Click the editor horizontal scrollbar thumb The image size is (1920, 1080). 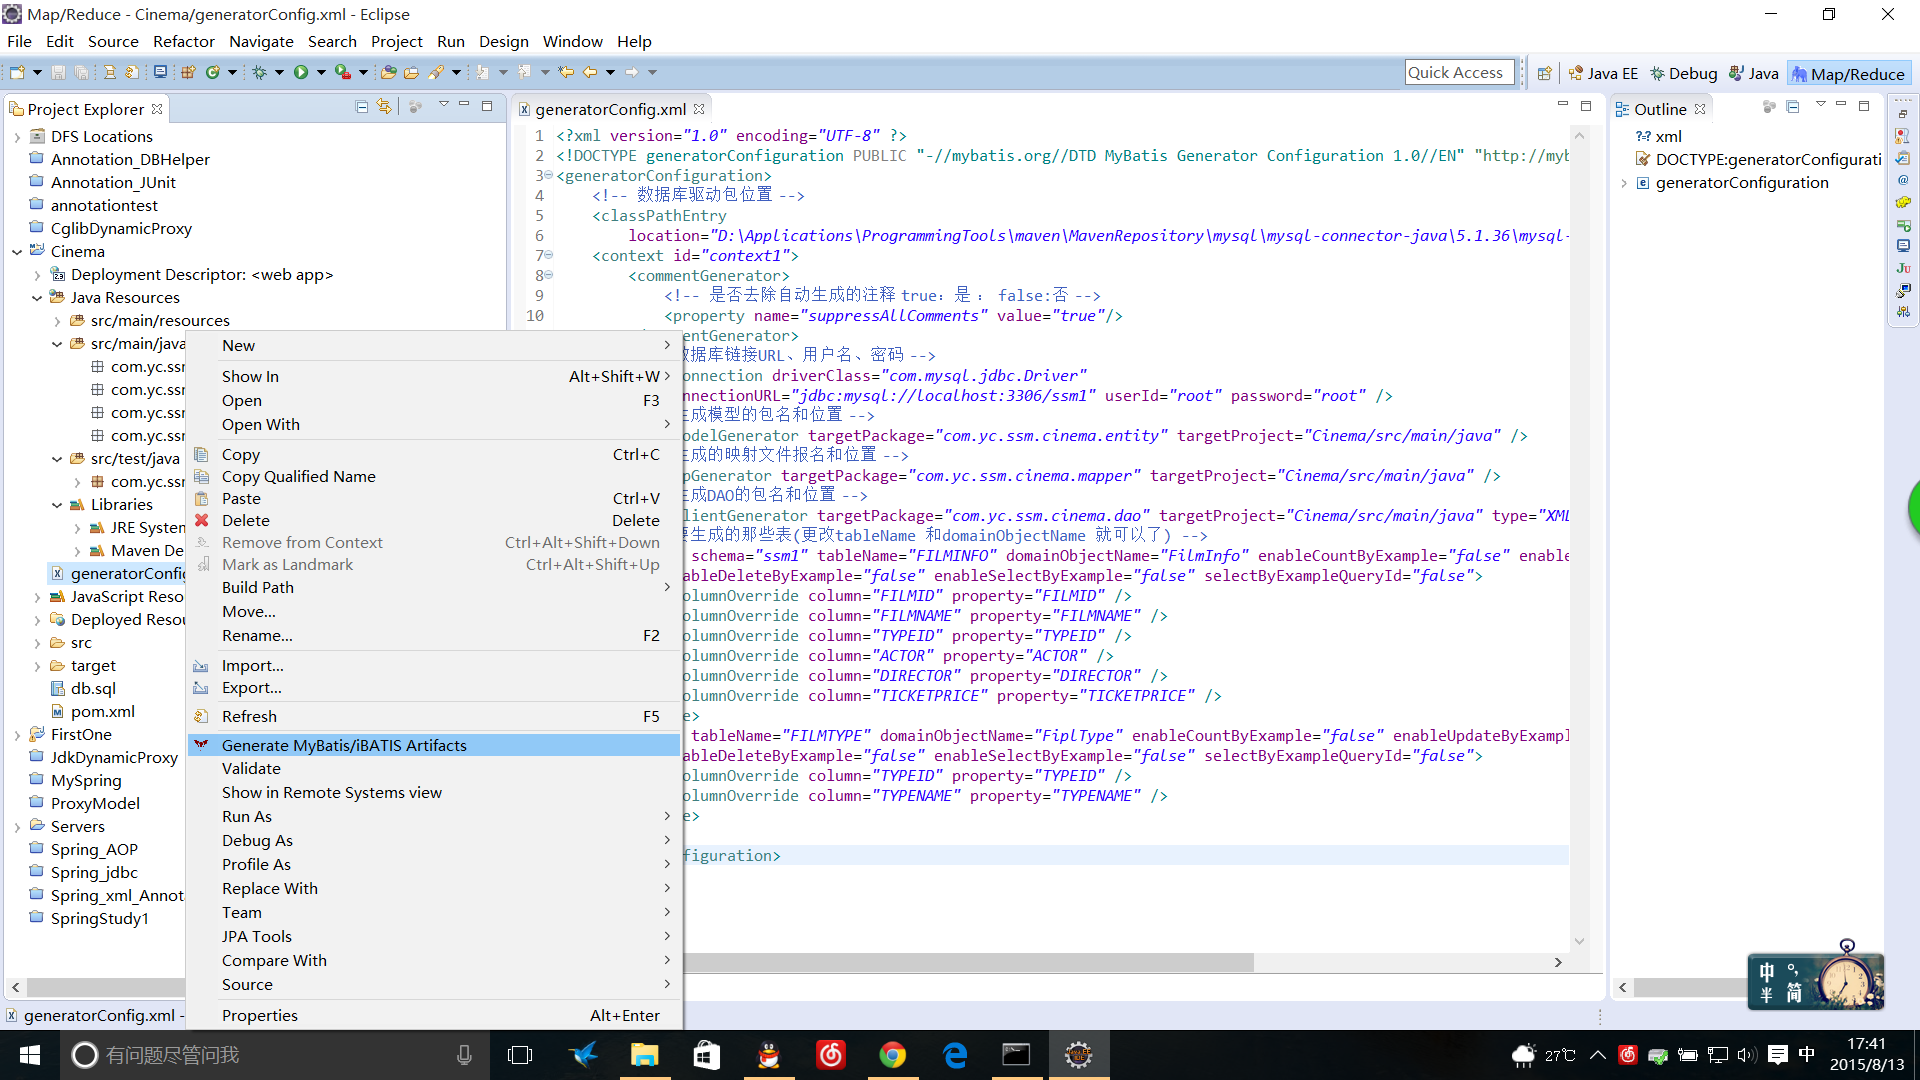pyautogui.click(x=968, y=962)
